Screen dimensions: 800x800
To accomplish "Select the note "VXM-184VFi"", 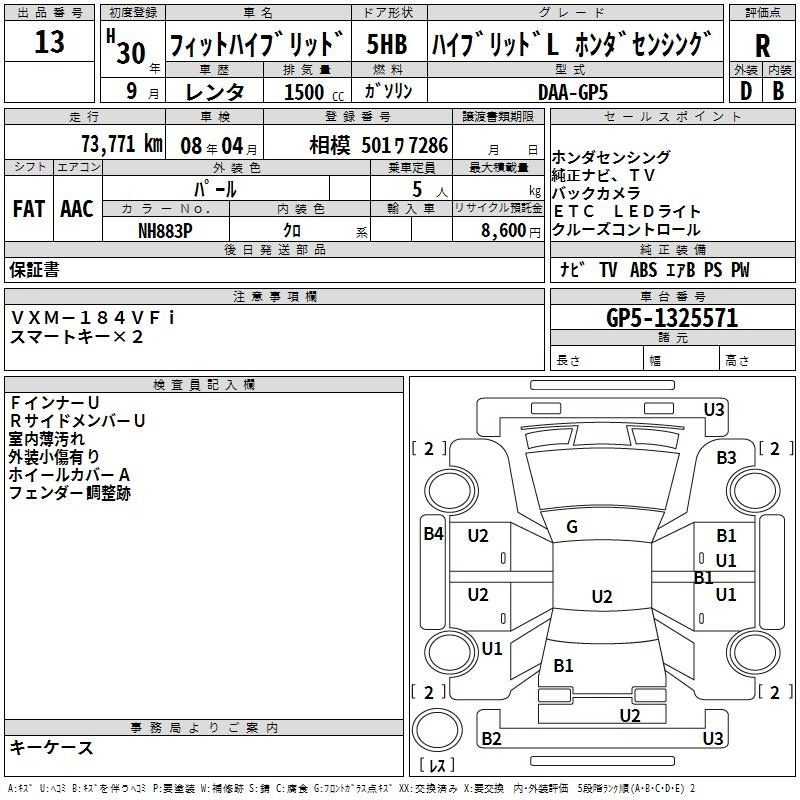I will pos(93,318).
